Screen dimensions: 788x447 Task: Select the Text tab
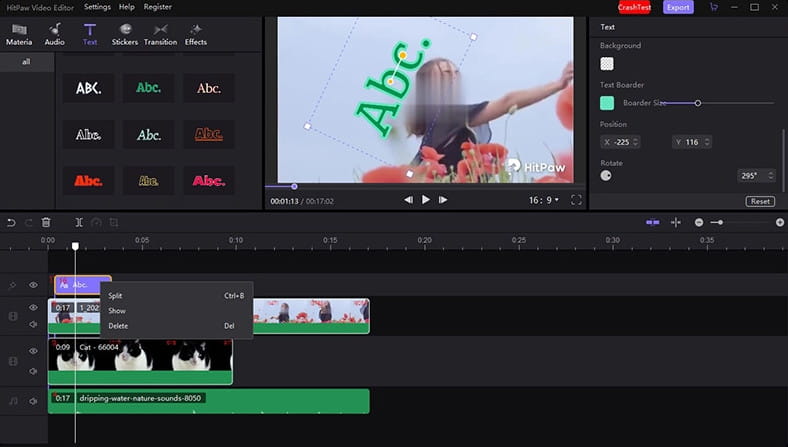click(x=90, y=34)
